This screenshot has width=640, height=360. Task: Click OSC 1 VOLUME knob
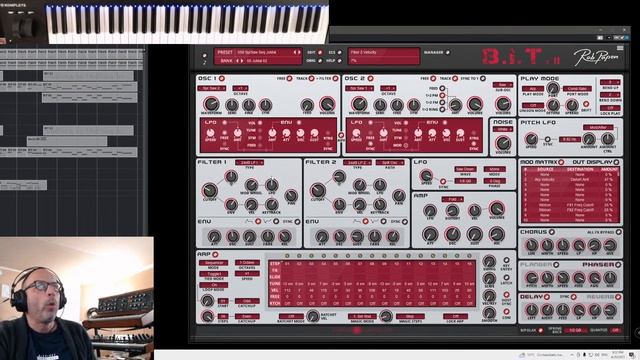327,104
